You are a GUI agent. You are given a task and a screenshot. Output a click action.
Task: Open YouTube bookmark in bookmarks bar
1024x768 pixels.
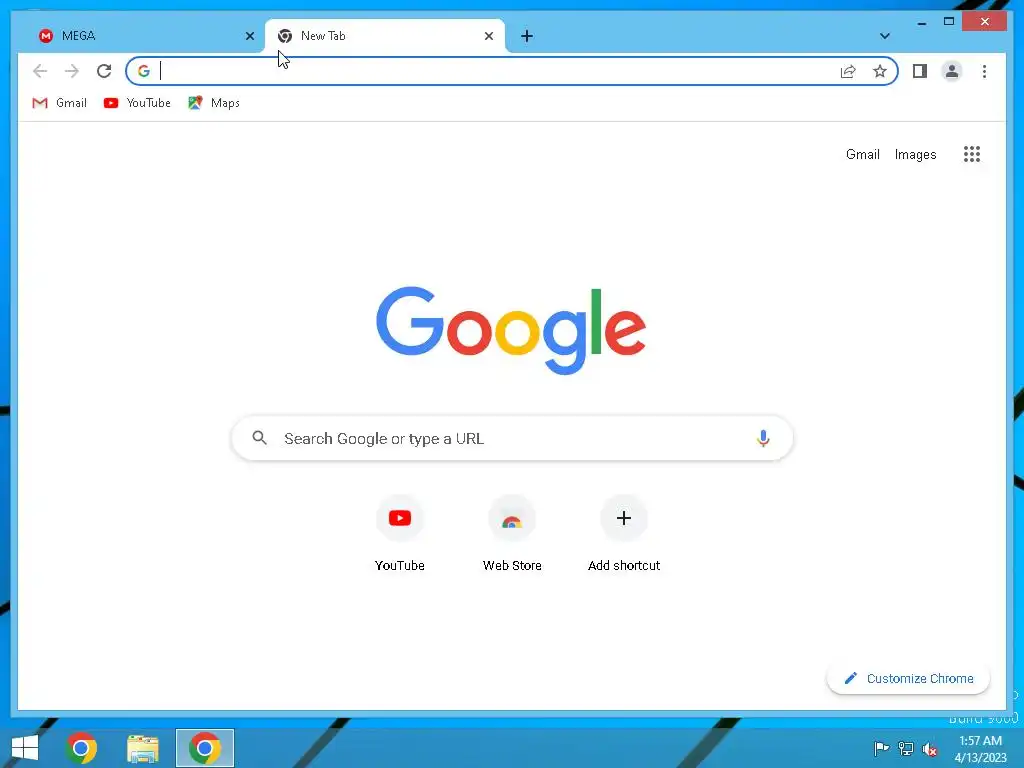point(137,103)
